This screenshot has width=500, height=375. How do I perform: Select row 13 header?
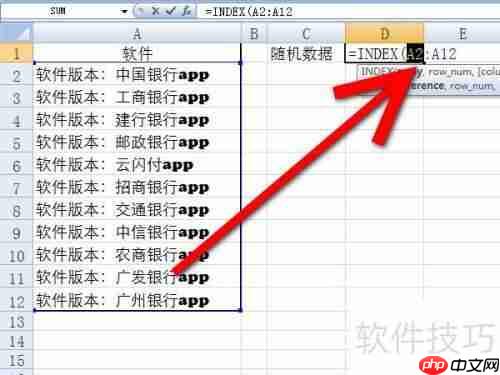[16, 322]
